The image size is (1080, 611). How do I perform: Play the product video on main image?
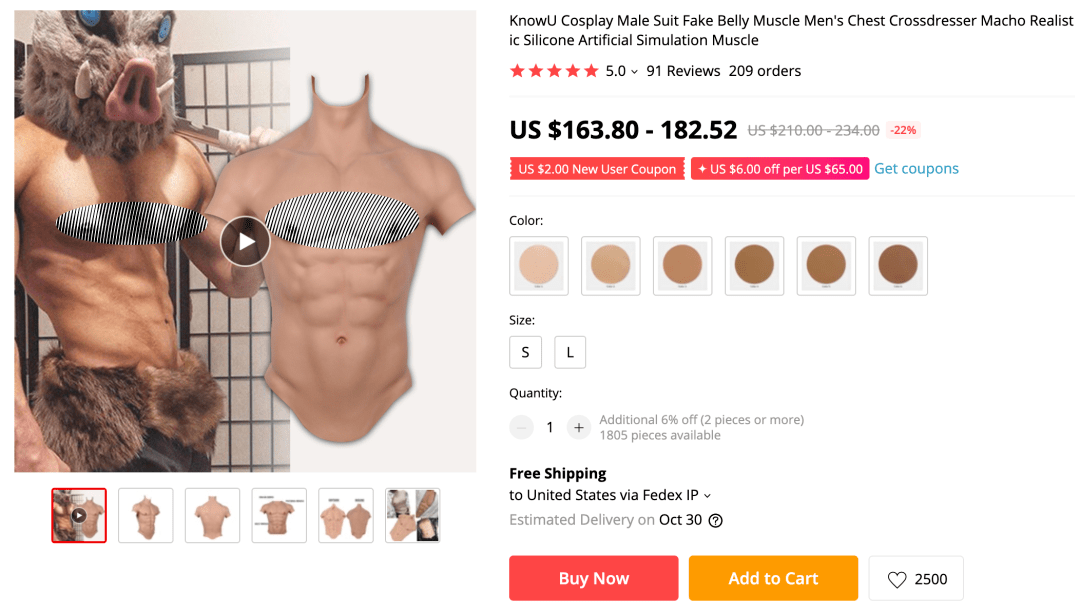coord(245,241)
